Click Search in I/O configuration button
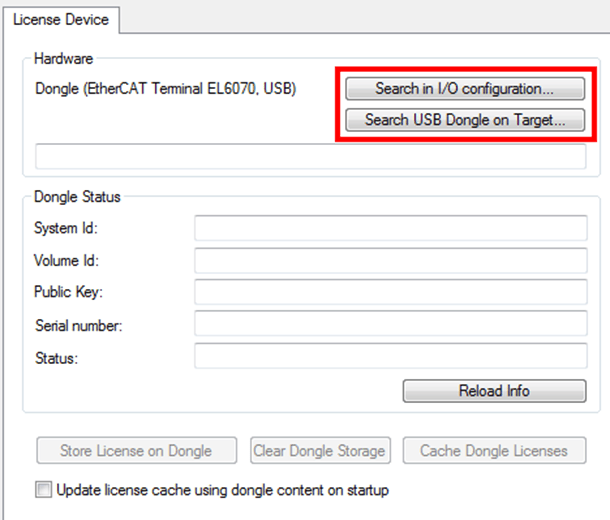This screenshot has height=520, width=610. pos(465,89)
